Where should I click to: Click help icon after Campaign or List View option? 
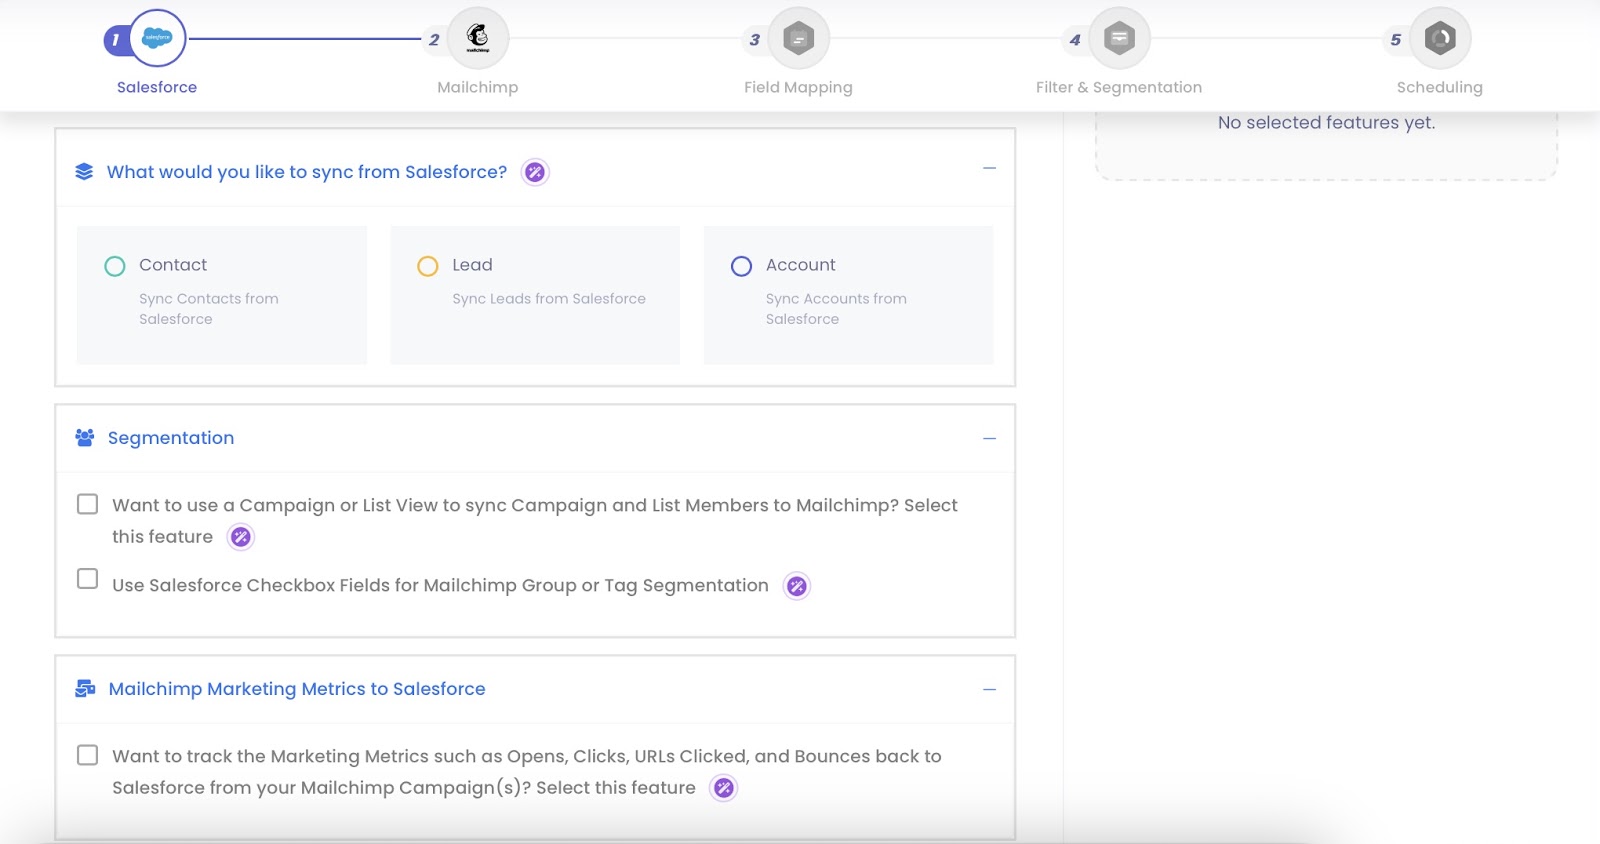241,537
